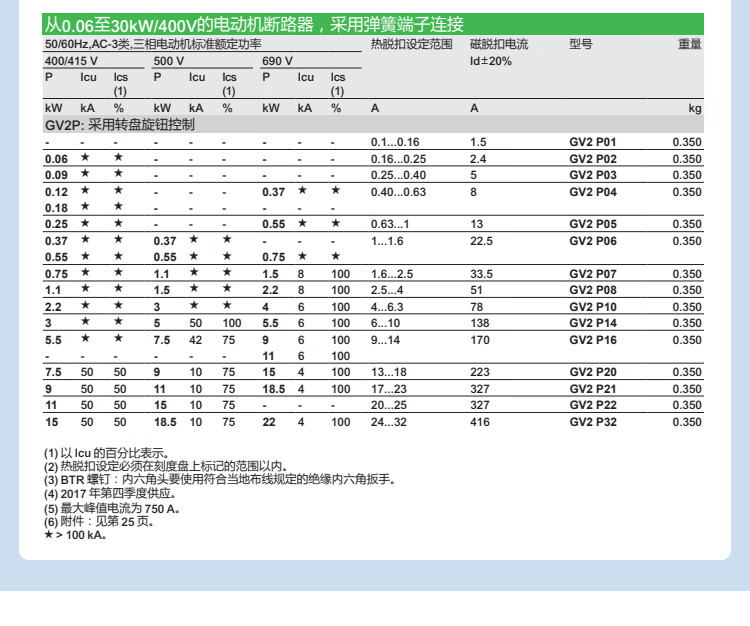Select model GV2 P14
The height and width of the screenshot is (626, 750).
coord(593,323)
